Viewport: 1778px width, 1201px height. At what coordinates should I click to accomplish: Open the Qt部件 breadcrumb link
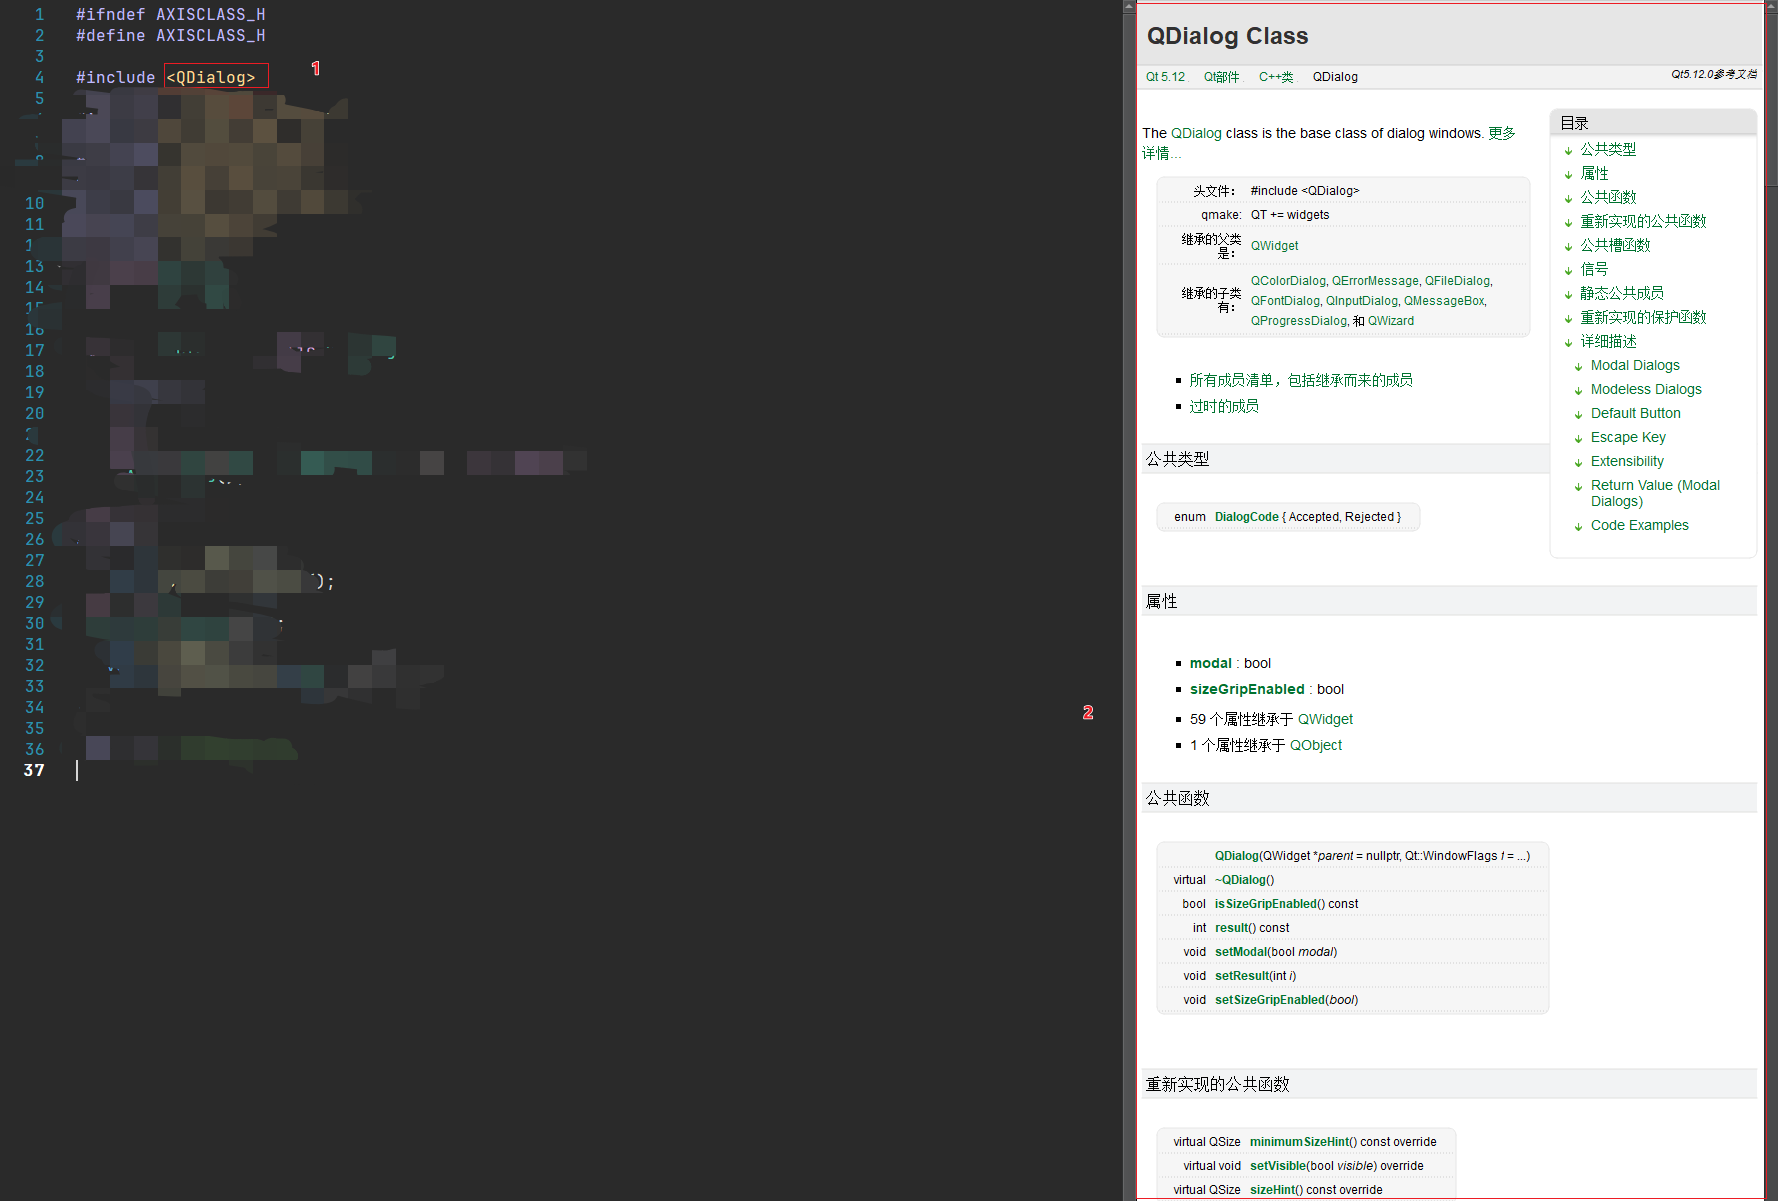click(x=1221, y=77)
